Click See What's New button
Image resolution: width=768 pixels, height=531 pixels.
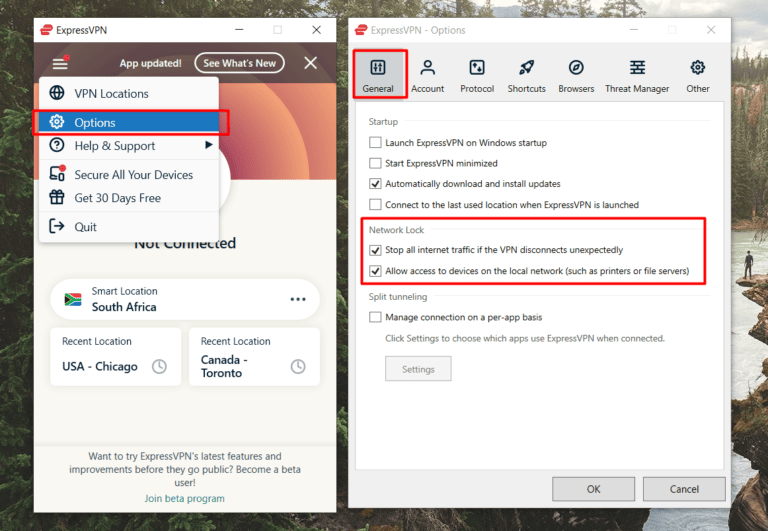coord(240,63)
